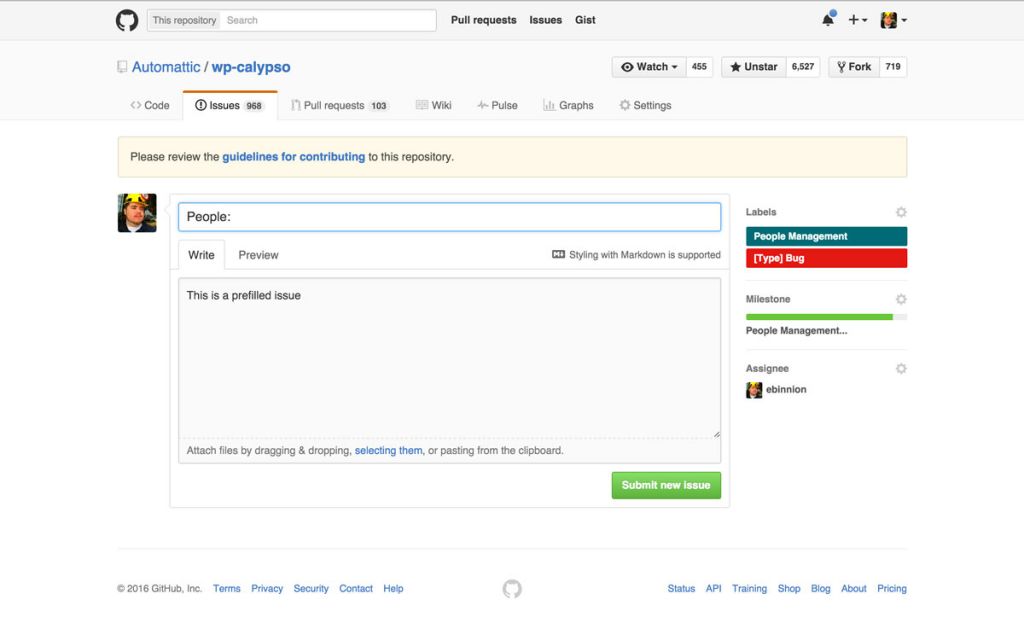Click the Fork button

(854, 67)
